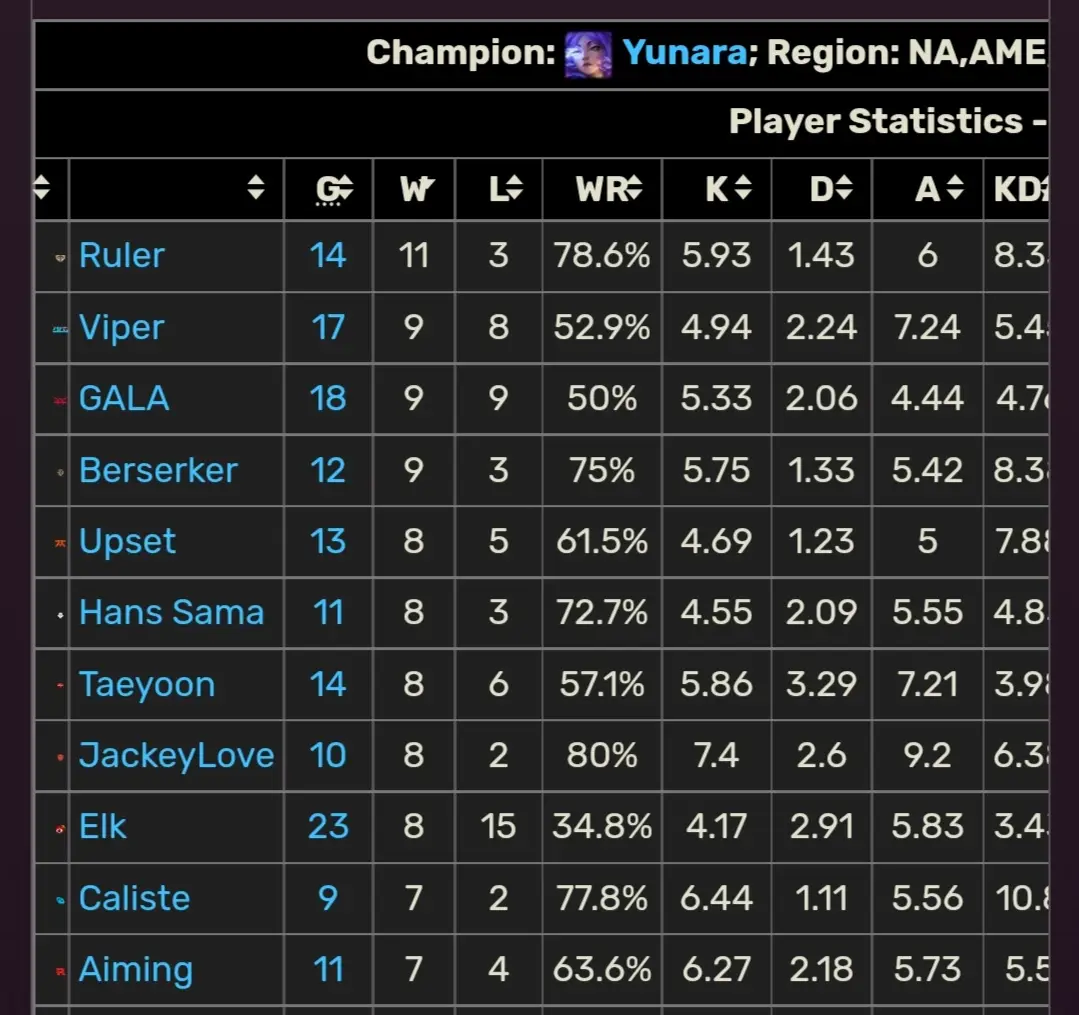Sort by player name column arrows
The height and width of the screenshot is (1015, 1079).
tap(256, 187)
